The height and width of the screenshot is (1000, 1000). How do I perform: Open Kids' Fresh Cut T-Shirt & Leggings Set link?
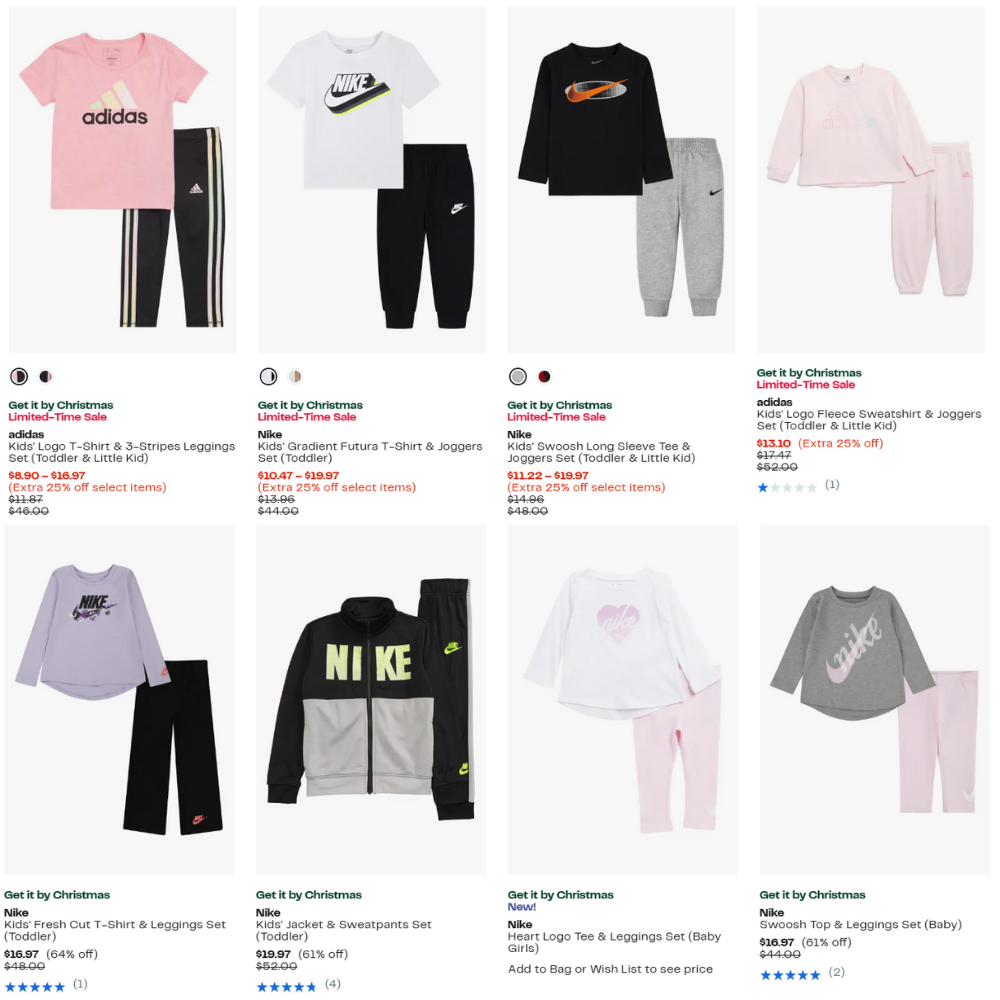point(115,930)
